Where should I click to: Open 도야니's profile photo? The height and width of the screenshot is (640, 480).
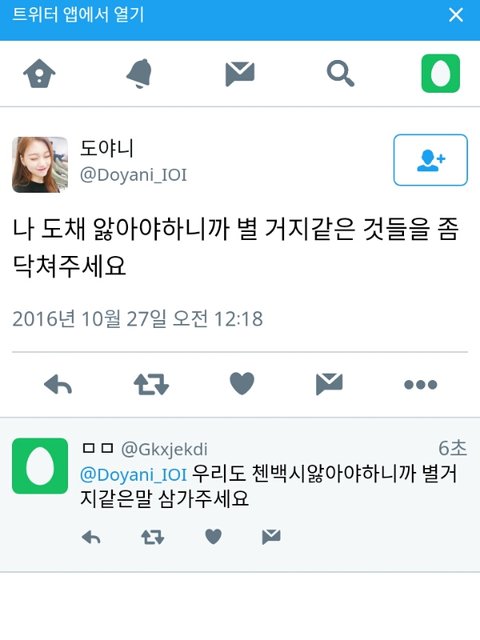click(x=40, y=164)
